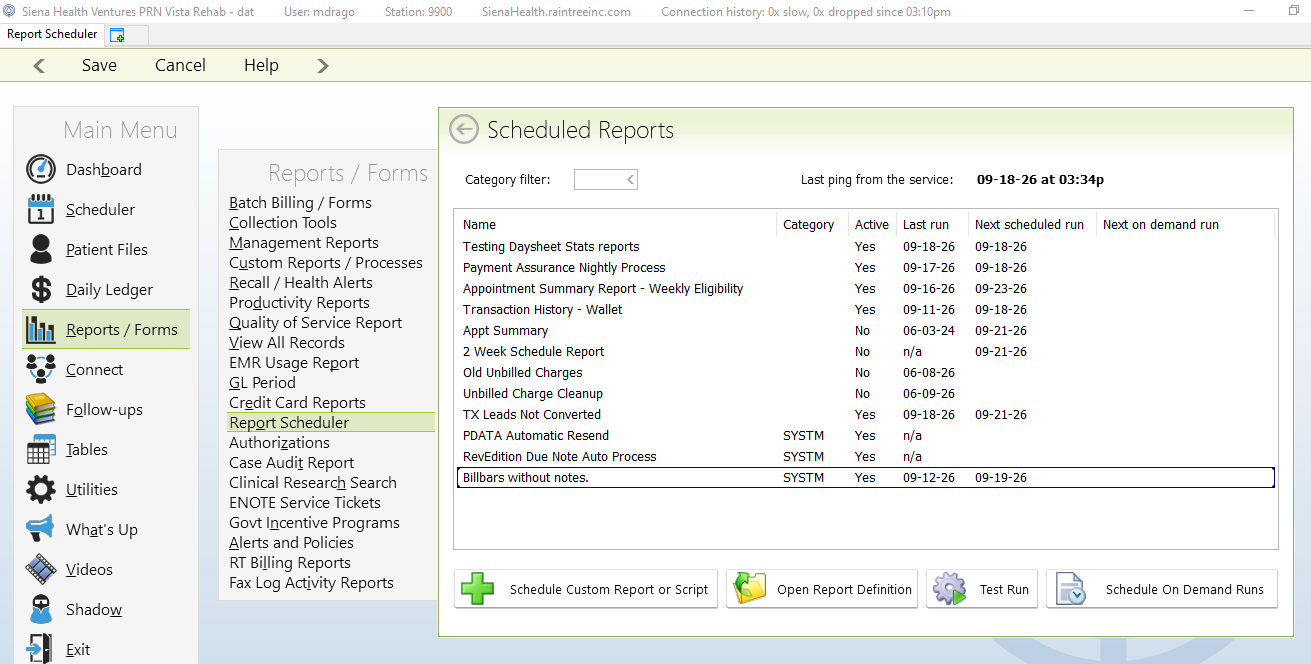Open the What's Up megaphone icon
Viewport: 1311px width, 664px height.
[41, 529]
